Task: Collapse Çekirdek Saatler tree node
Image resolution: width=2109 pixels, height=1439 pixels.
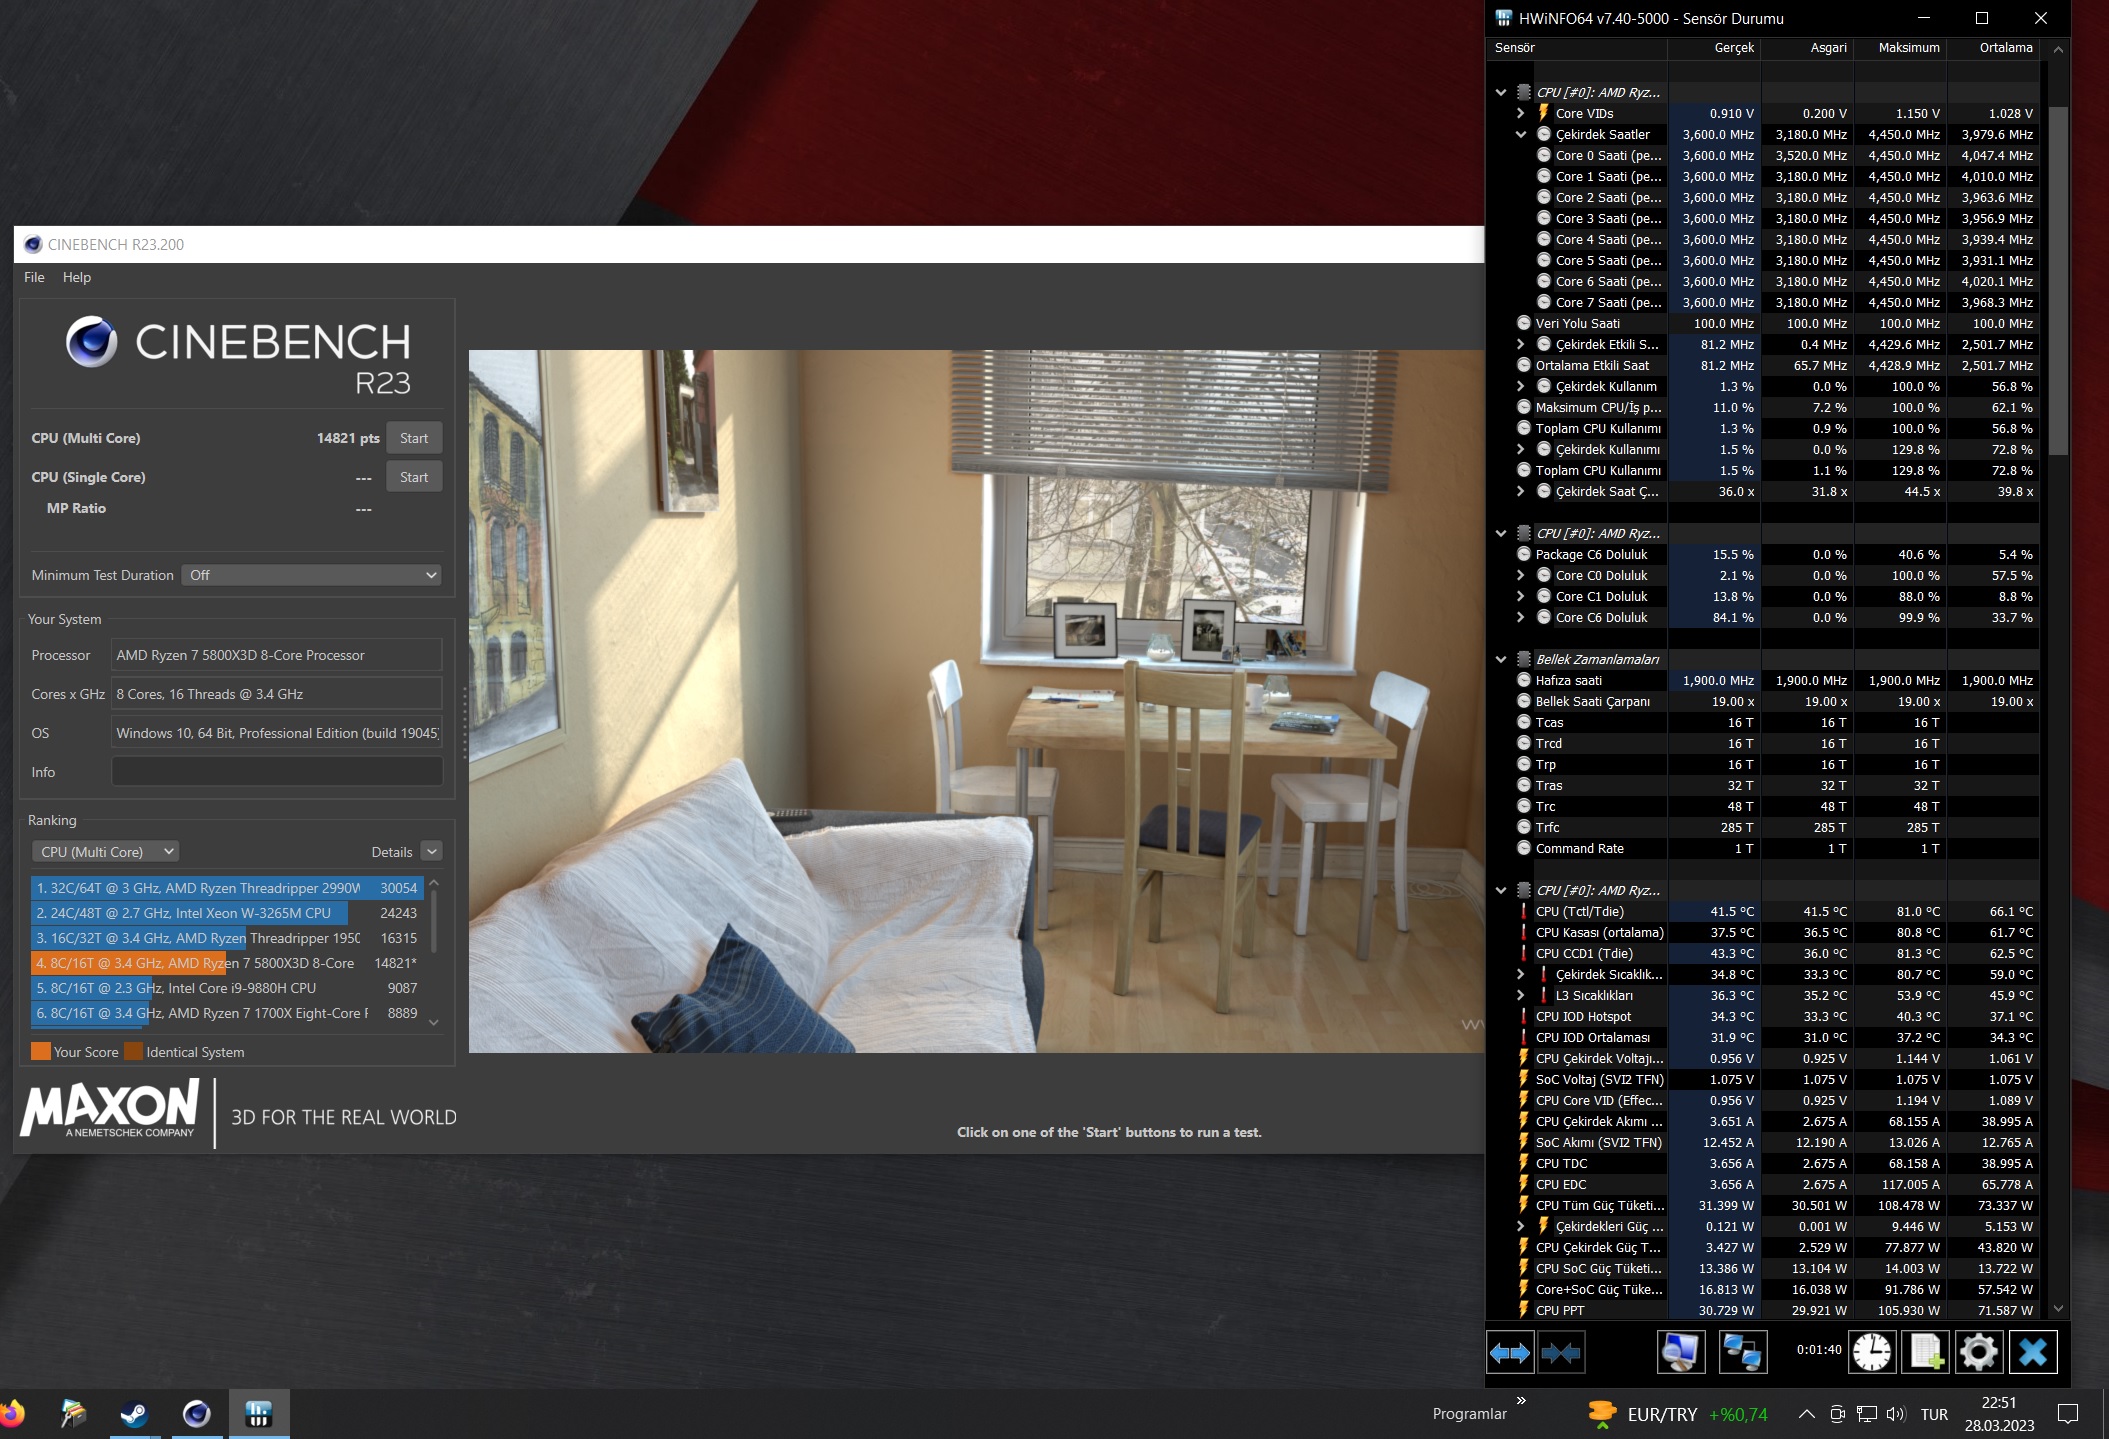Action: (1521, 134)
